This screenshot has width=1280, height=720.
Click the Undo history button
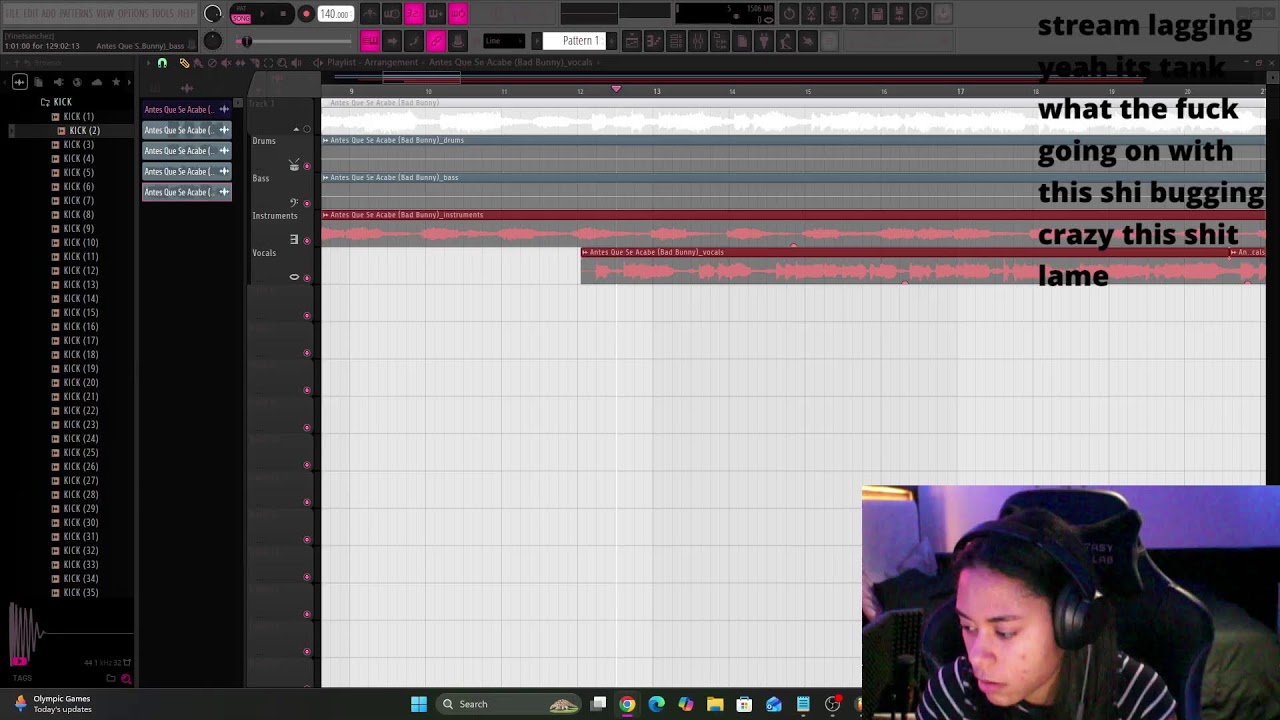(x=789, y=14)
